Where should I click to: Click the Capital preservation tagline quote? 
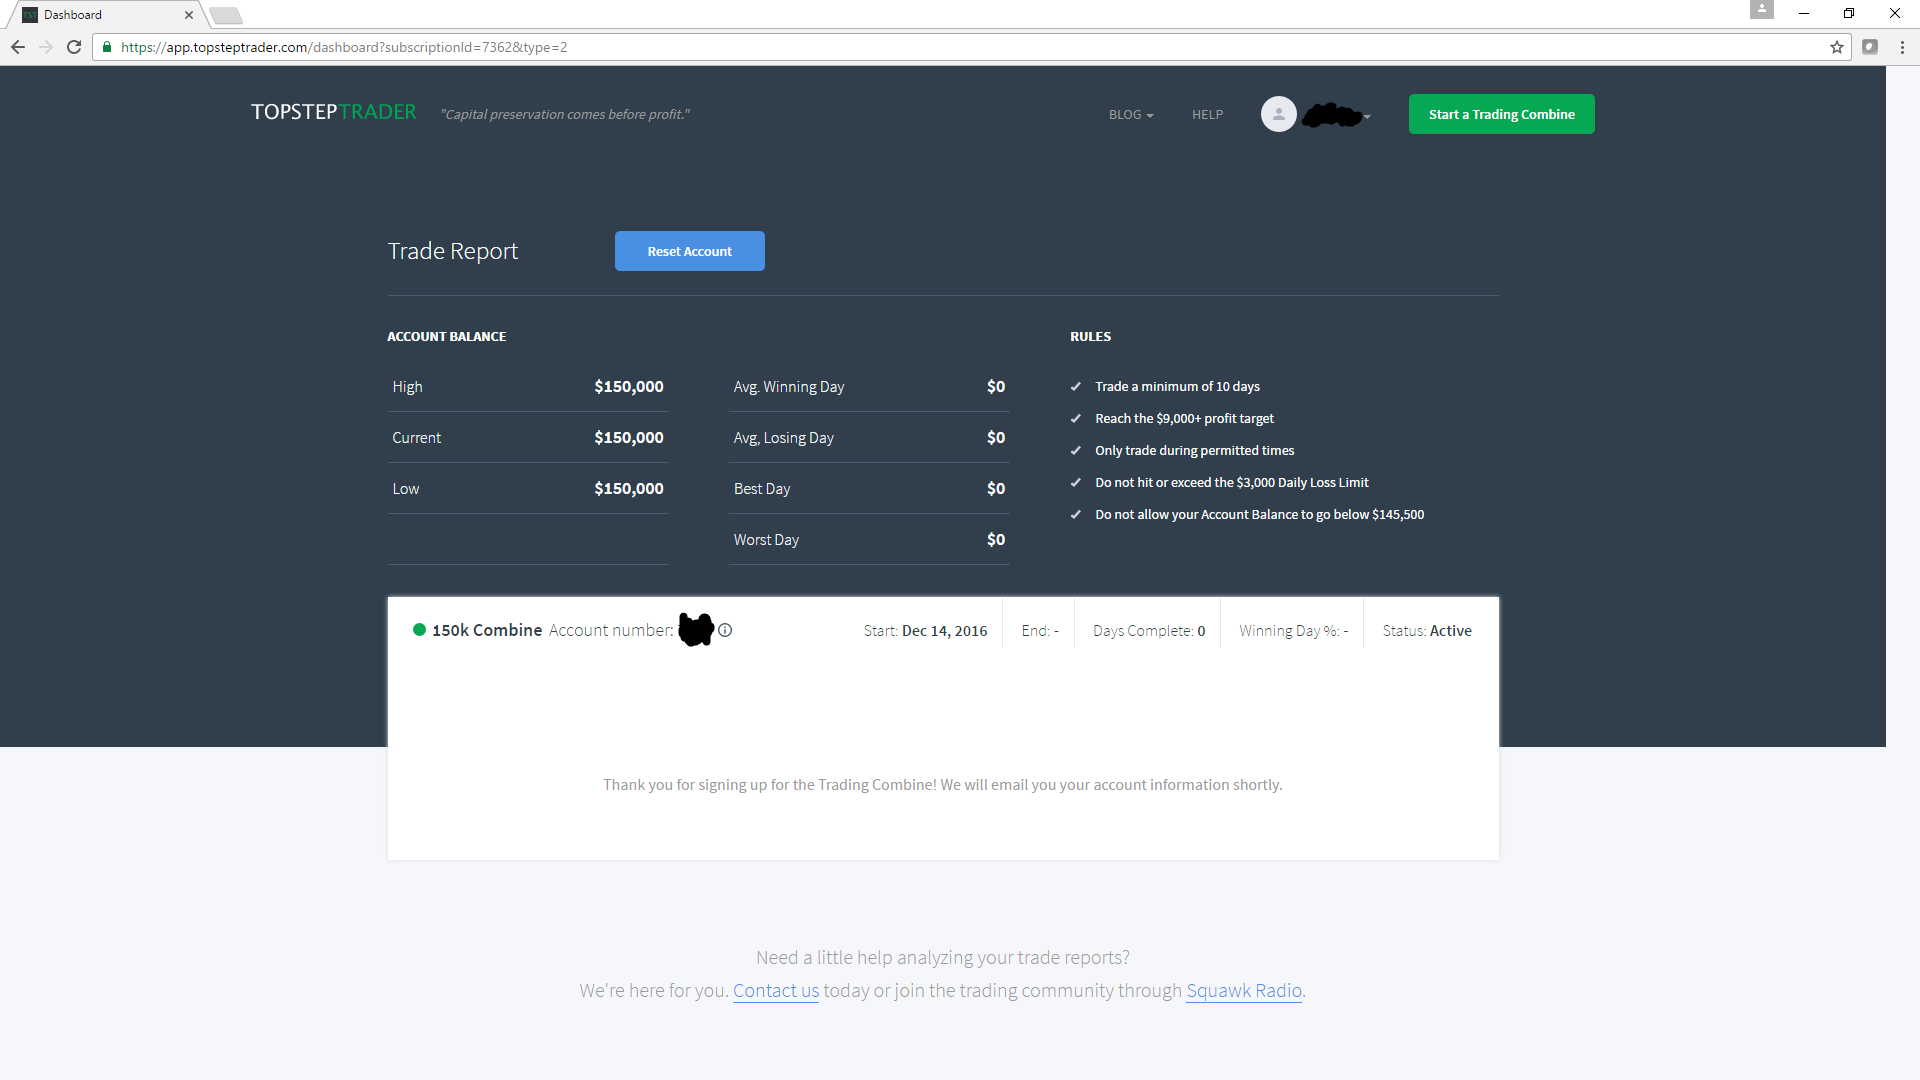click(565, 115)
